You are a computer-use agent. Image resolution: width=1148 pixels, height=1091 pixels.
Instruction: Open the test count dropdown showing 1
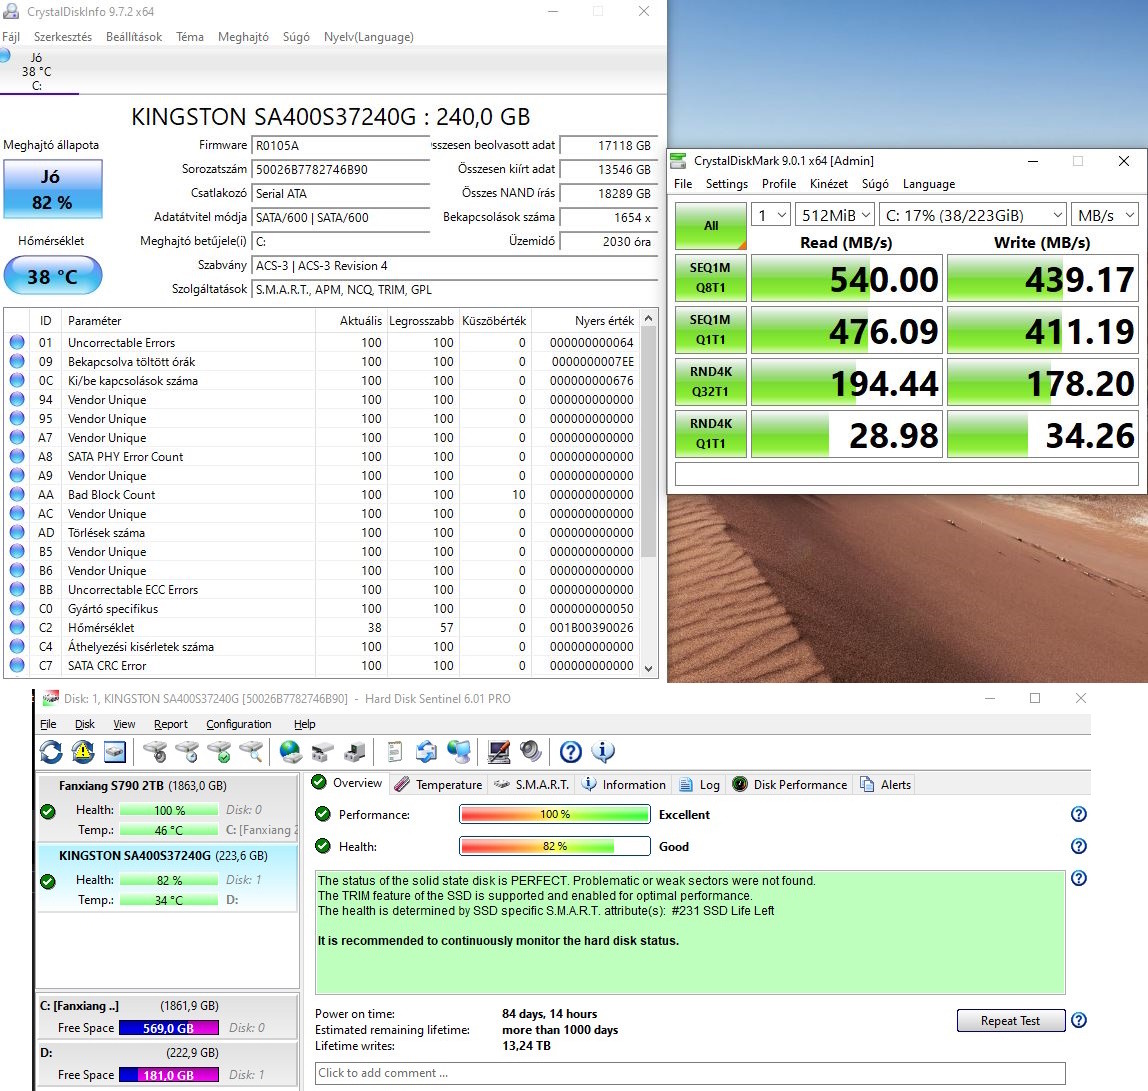point(770,215)
